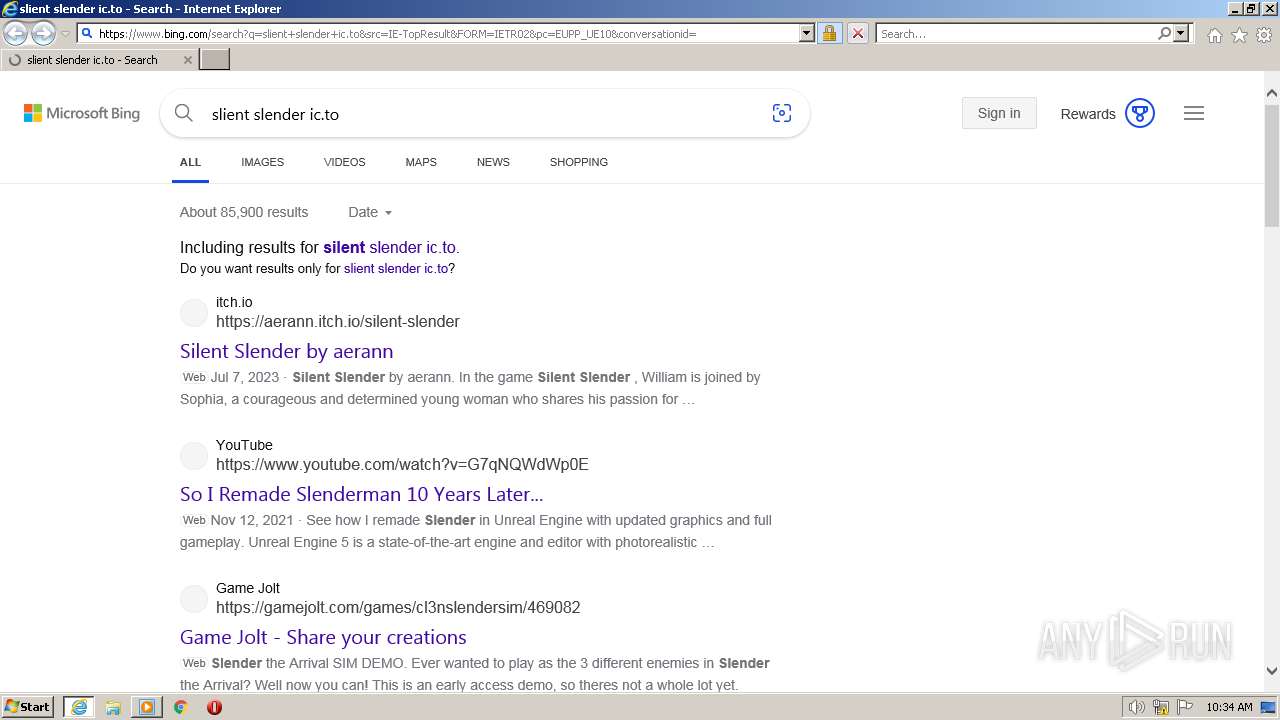Open visual search camera icon

coord(782,113)
